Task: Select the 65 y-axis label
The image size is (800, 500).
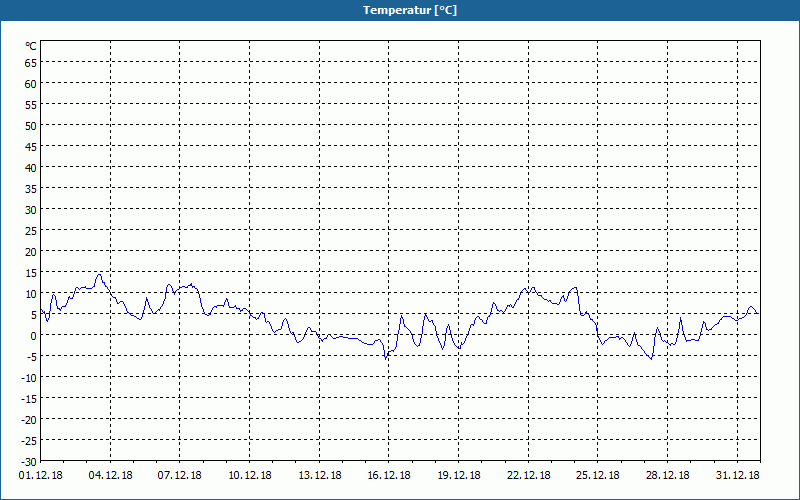Action: point(31,63)
